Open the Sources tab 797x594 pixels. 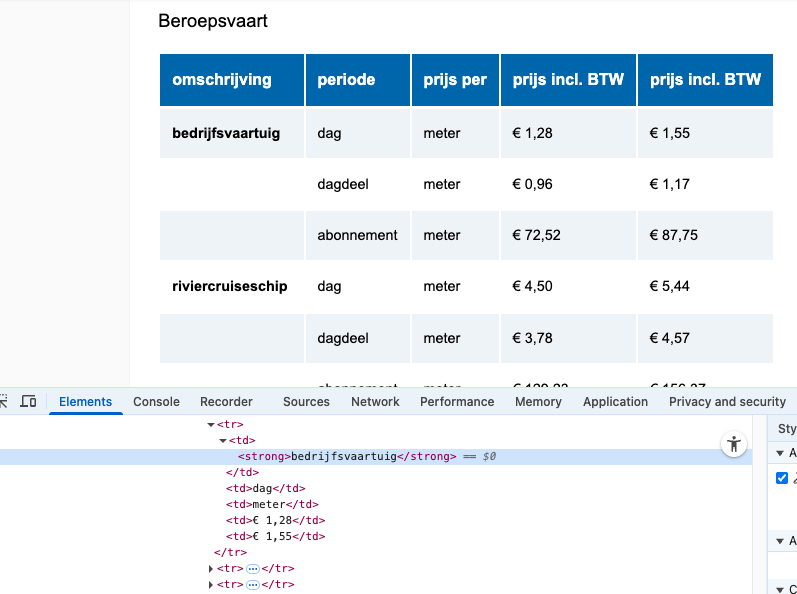coord(306,401)
